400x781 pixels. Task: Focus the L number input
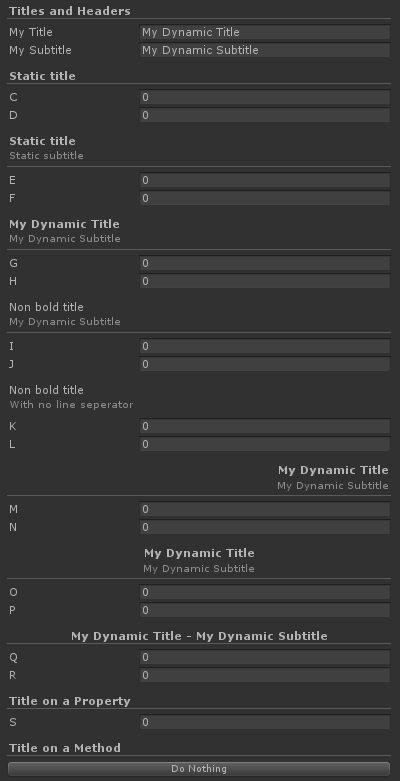[x=265, y=444]
